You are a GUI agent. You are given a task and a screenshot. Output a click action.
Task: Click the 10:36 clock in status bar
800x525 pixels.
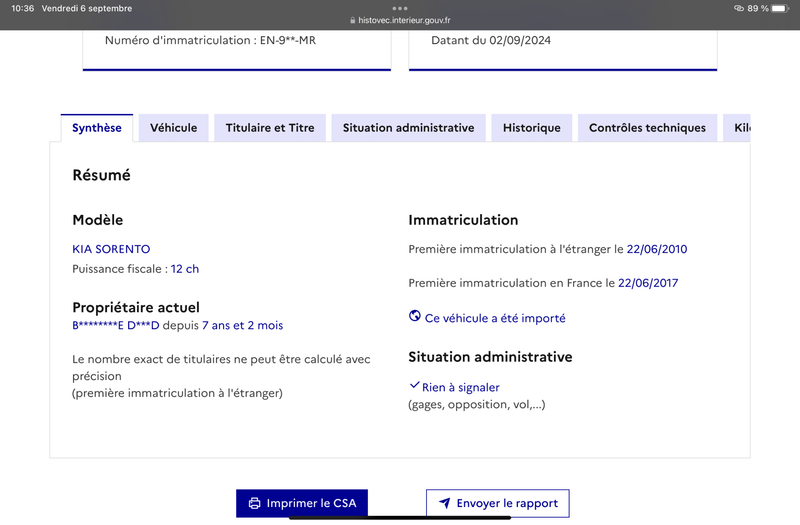[22, 8]
